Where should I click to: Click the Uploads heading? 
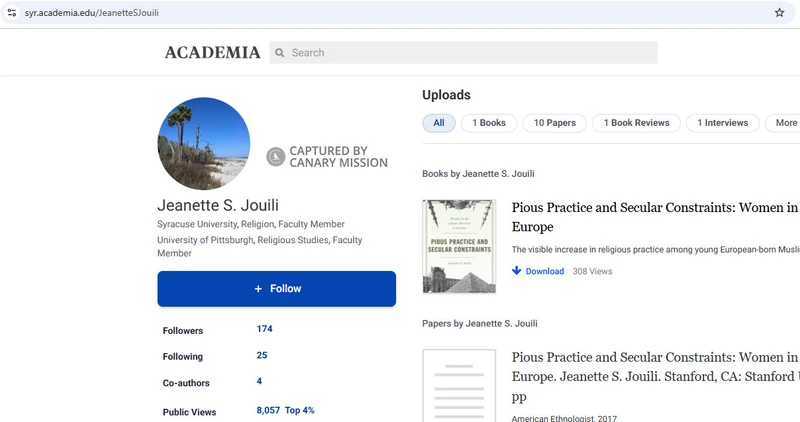coord(446,95)
